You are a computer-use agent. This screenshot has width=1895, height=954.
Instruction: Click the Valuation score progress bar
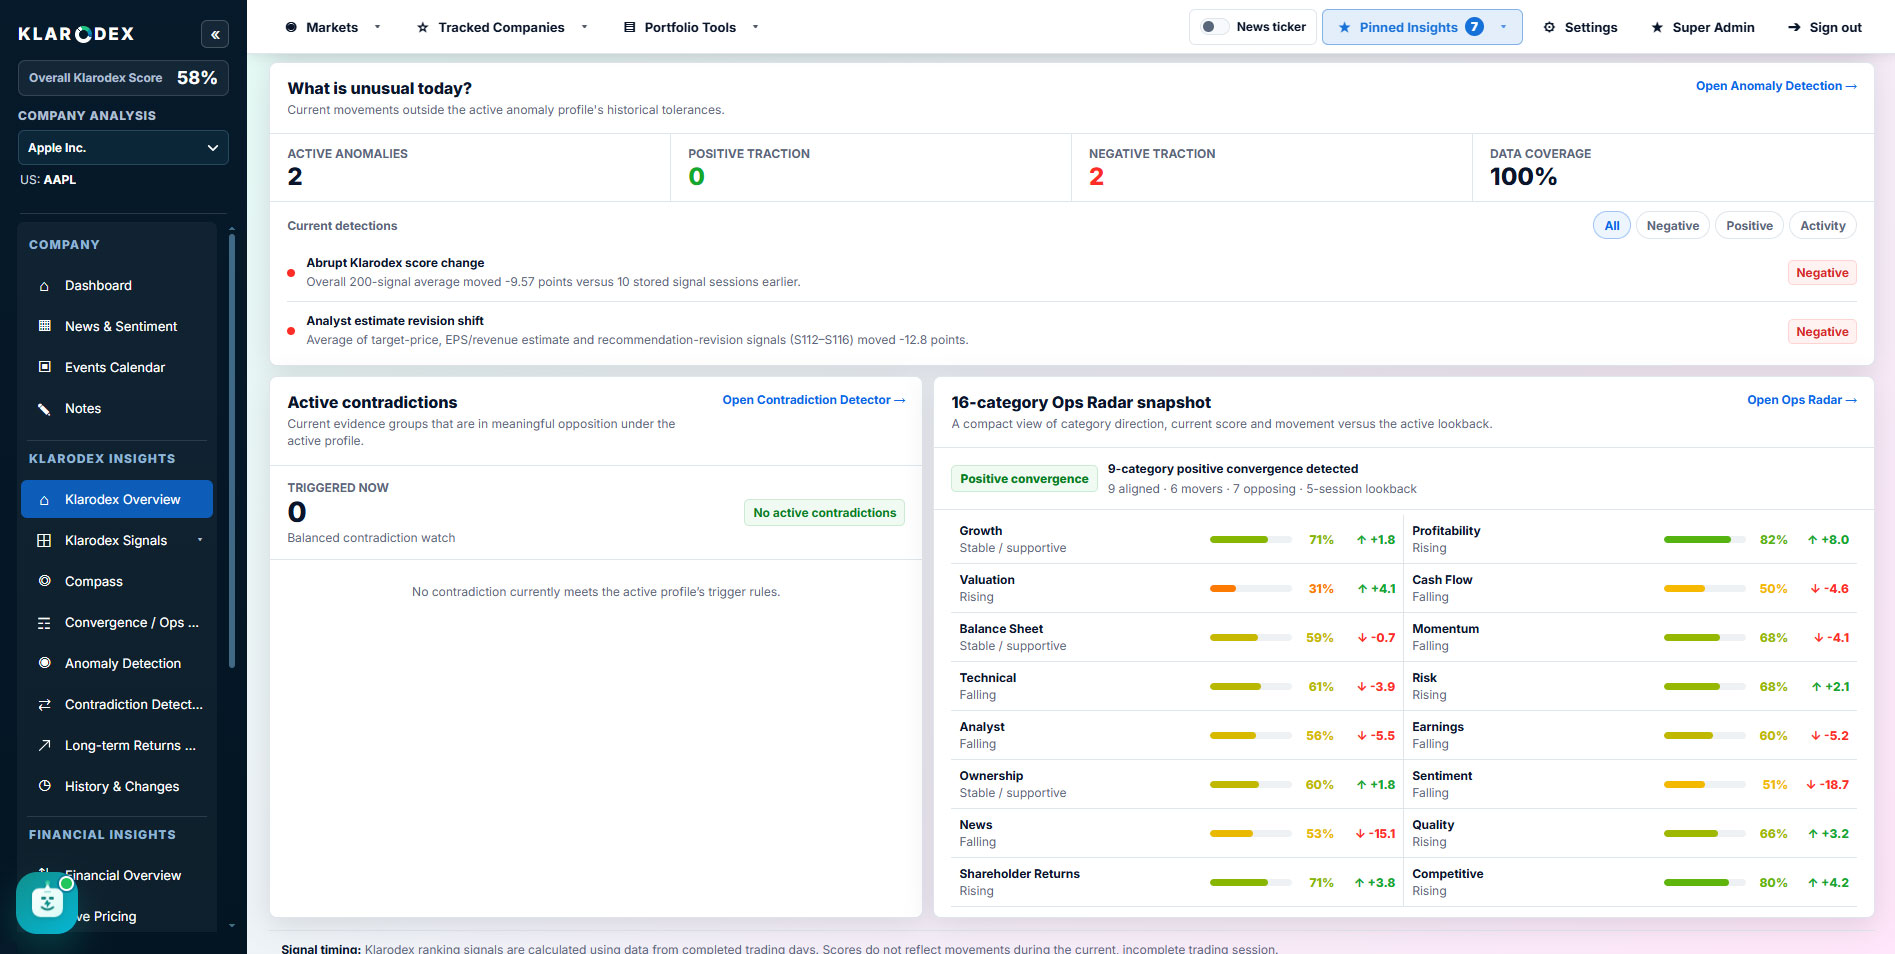[1250, 589]
